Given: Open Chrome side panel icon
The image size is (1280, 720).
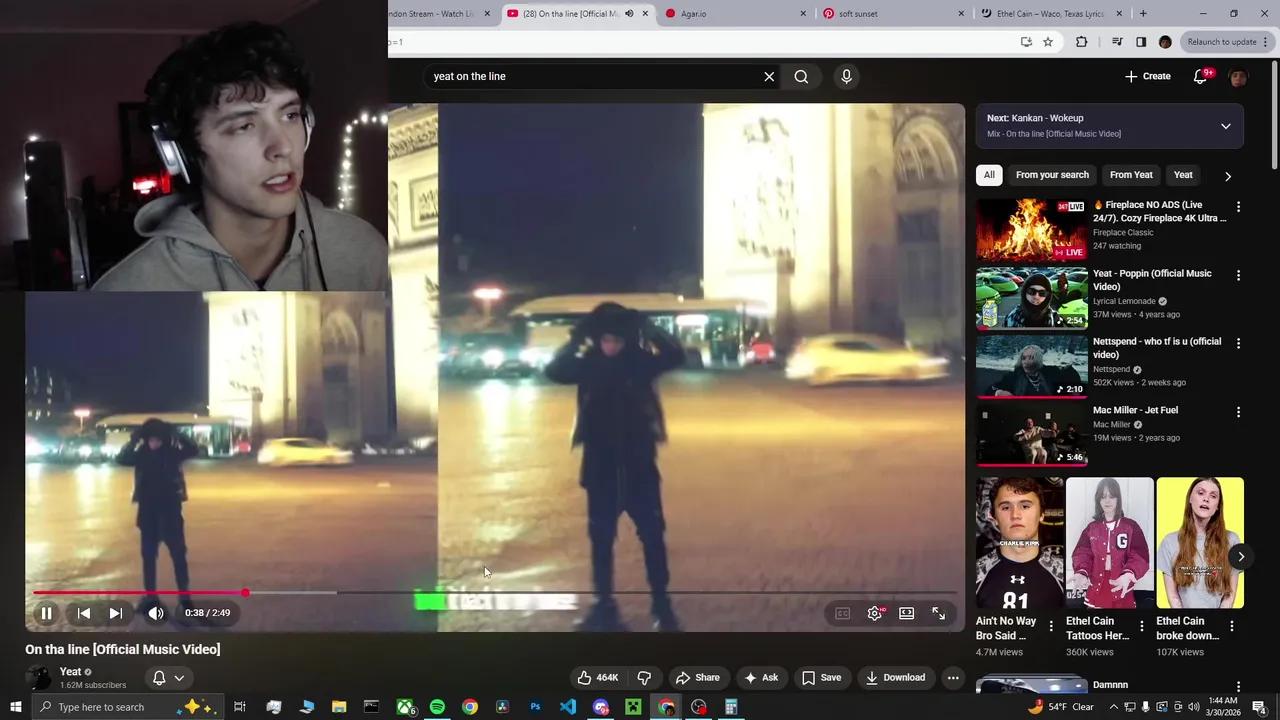Looking at the screenshot, I should click(x=1141, y=42).
